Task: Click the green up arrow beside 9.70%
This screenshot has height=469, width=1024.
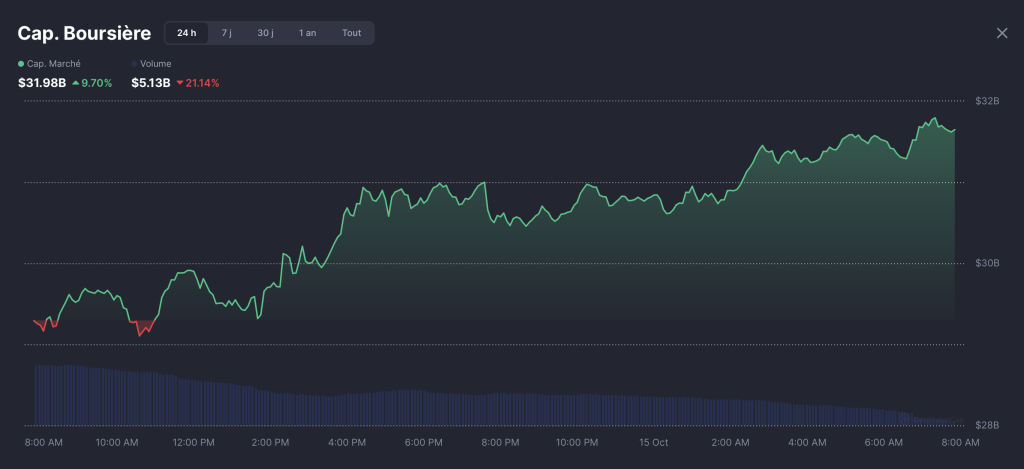Action: tap(76, 83)
